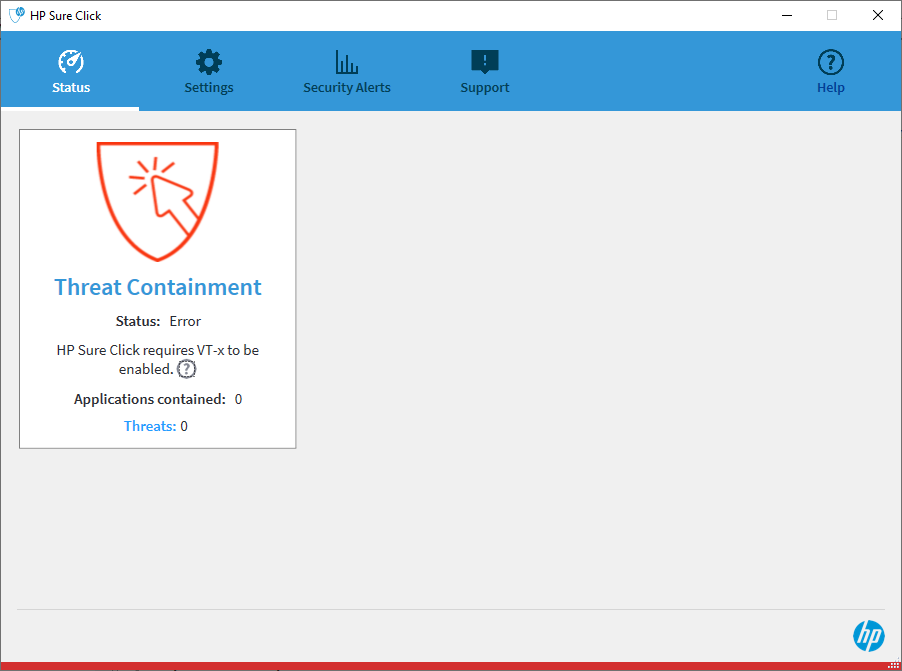Click the HP logo at bottom right
The image size is (902, 671).
pos(868,636)
